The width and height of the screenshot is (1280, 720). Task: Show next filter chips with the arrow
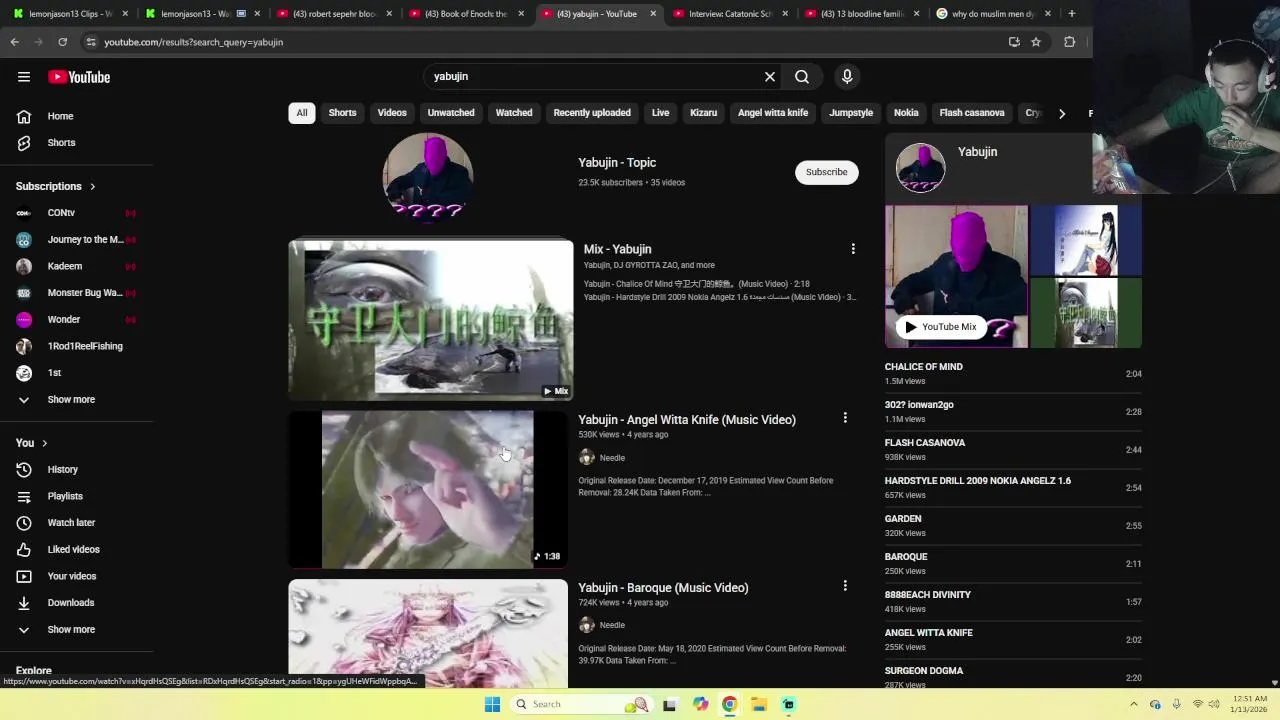pyautogui.click(x=1062, y=113)
